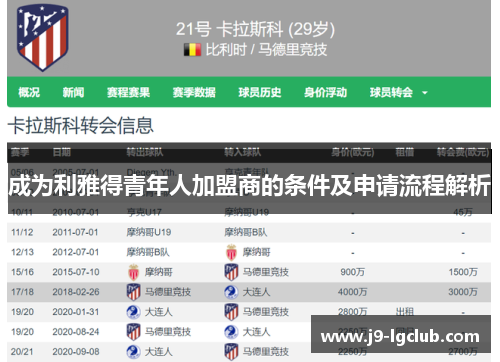
Task: Click the 3000万 transfer fee
Action: 463,292
